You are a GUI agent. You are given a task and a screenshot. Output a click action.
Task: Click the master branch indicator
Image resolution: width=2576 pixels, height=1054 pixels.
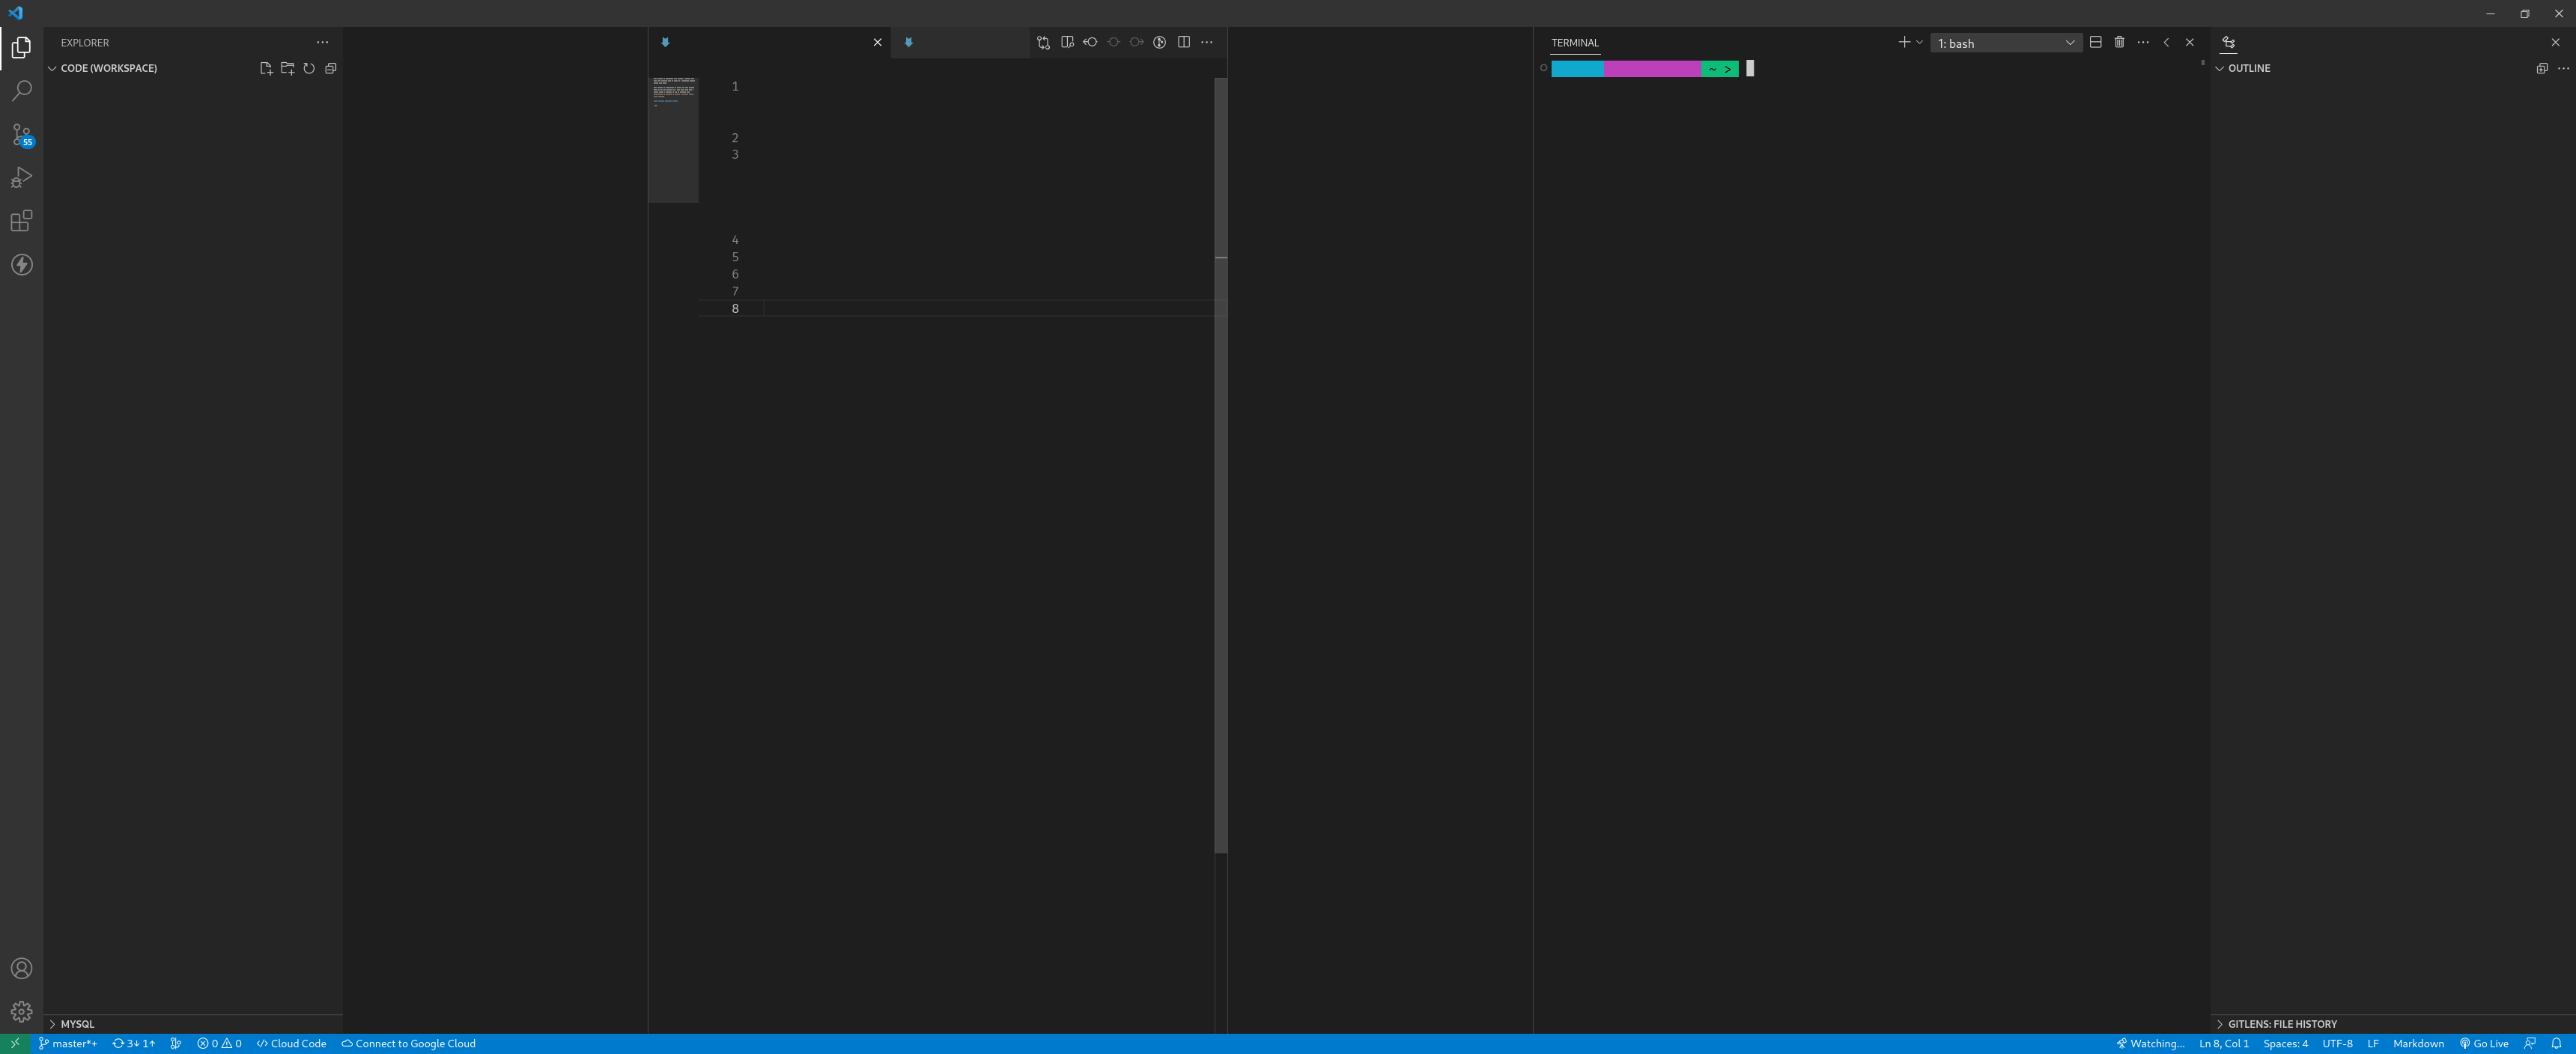pos(69,1043)
